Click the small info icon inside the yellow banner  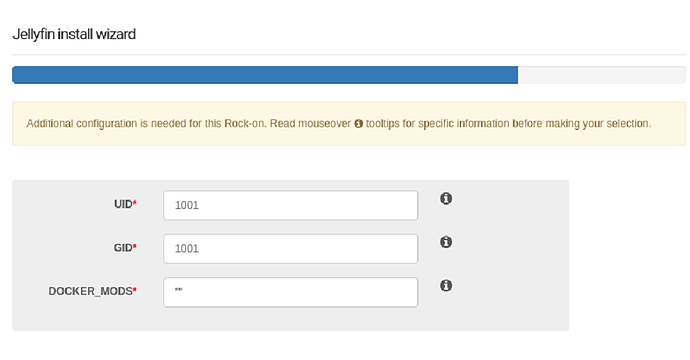[359, 124]
